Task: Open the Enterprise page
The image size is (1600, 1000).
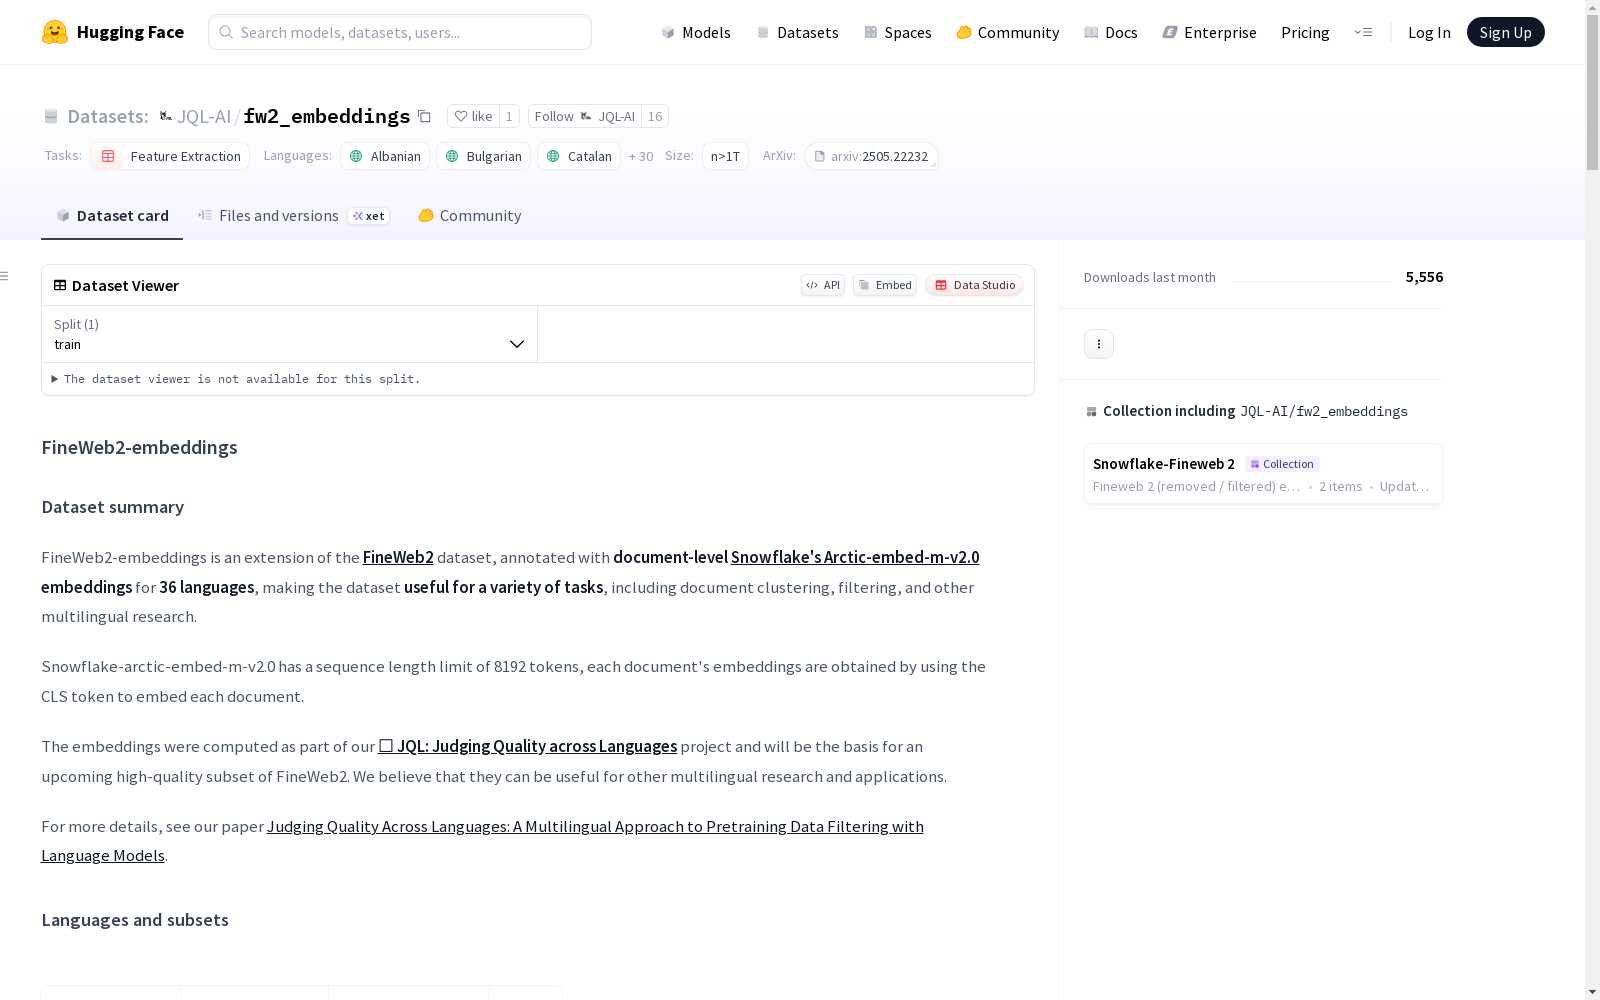Action: click(x=1209, y=32)
